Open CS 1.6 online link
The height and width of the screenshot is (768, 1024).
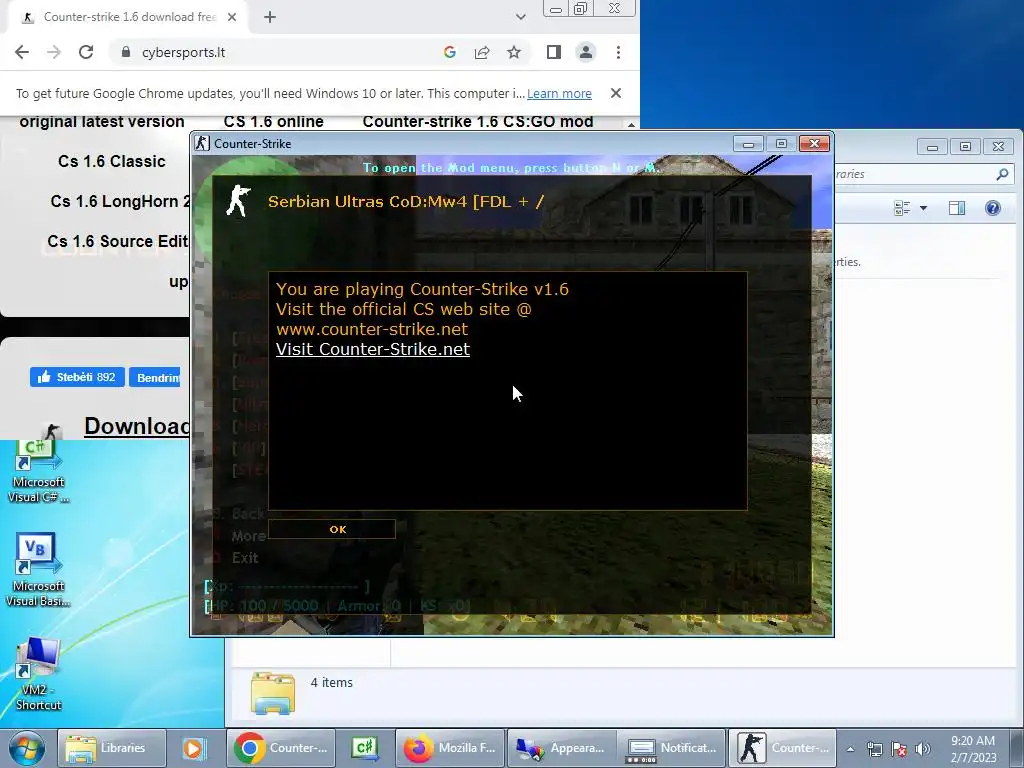coord(274,121)
